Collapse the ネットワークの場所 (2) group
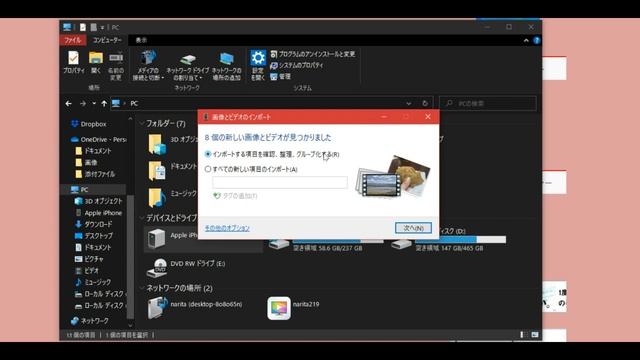 coord(142,289)
